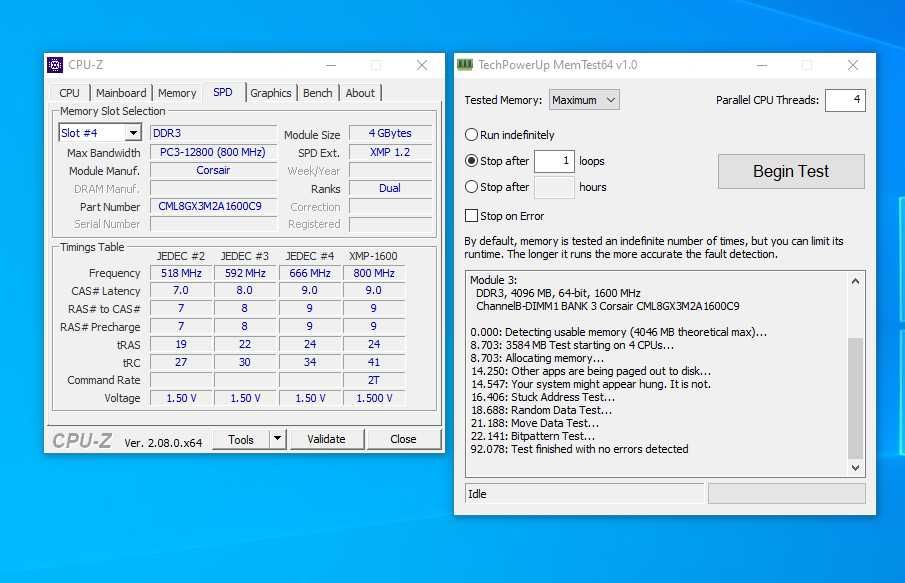
Task: Open the Tested Memory Maximum dropdown
Action: click(x=584, y=100)
